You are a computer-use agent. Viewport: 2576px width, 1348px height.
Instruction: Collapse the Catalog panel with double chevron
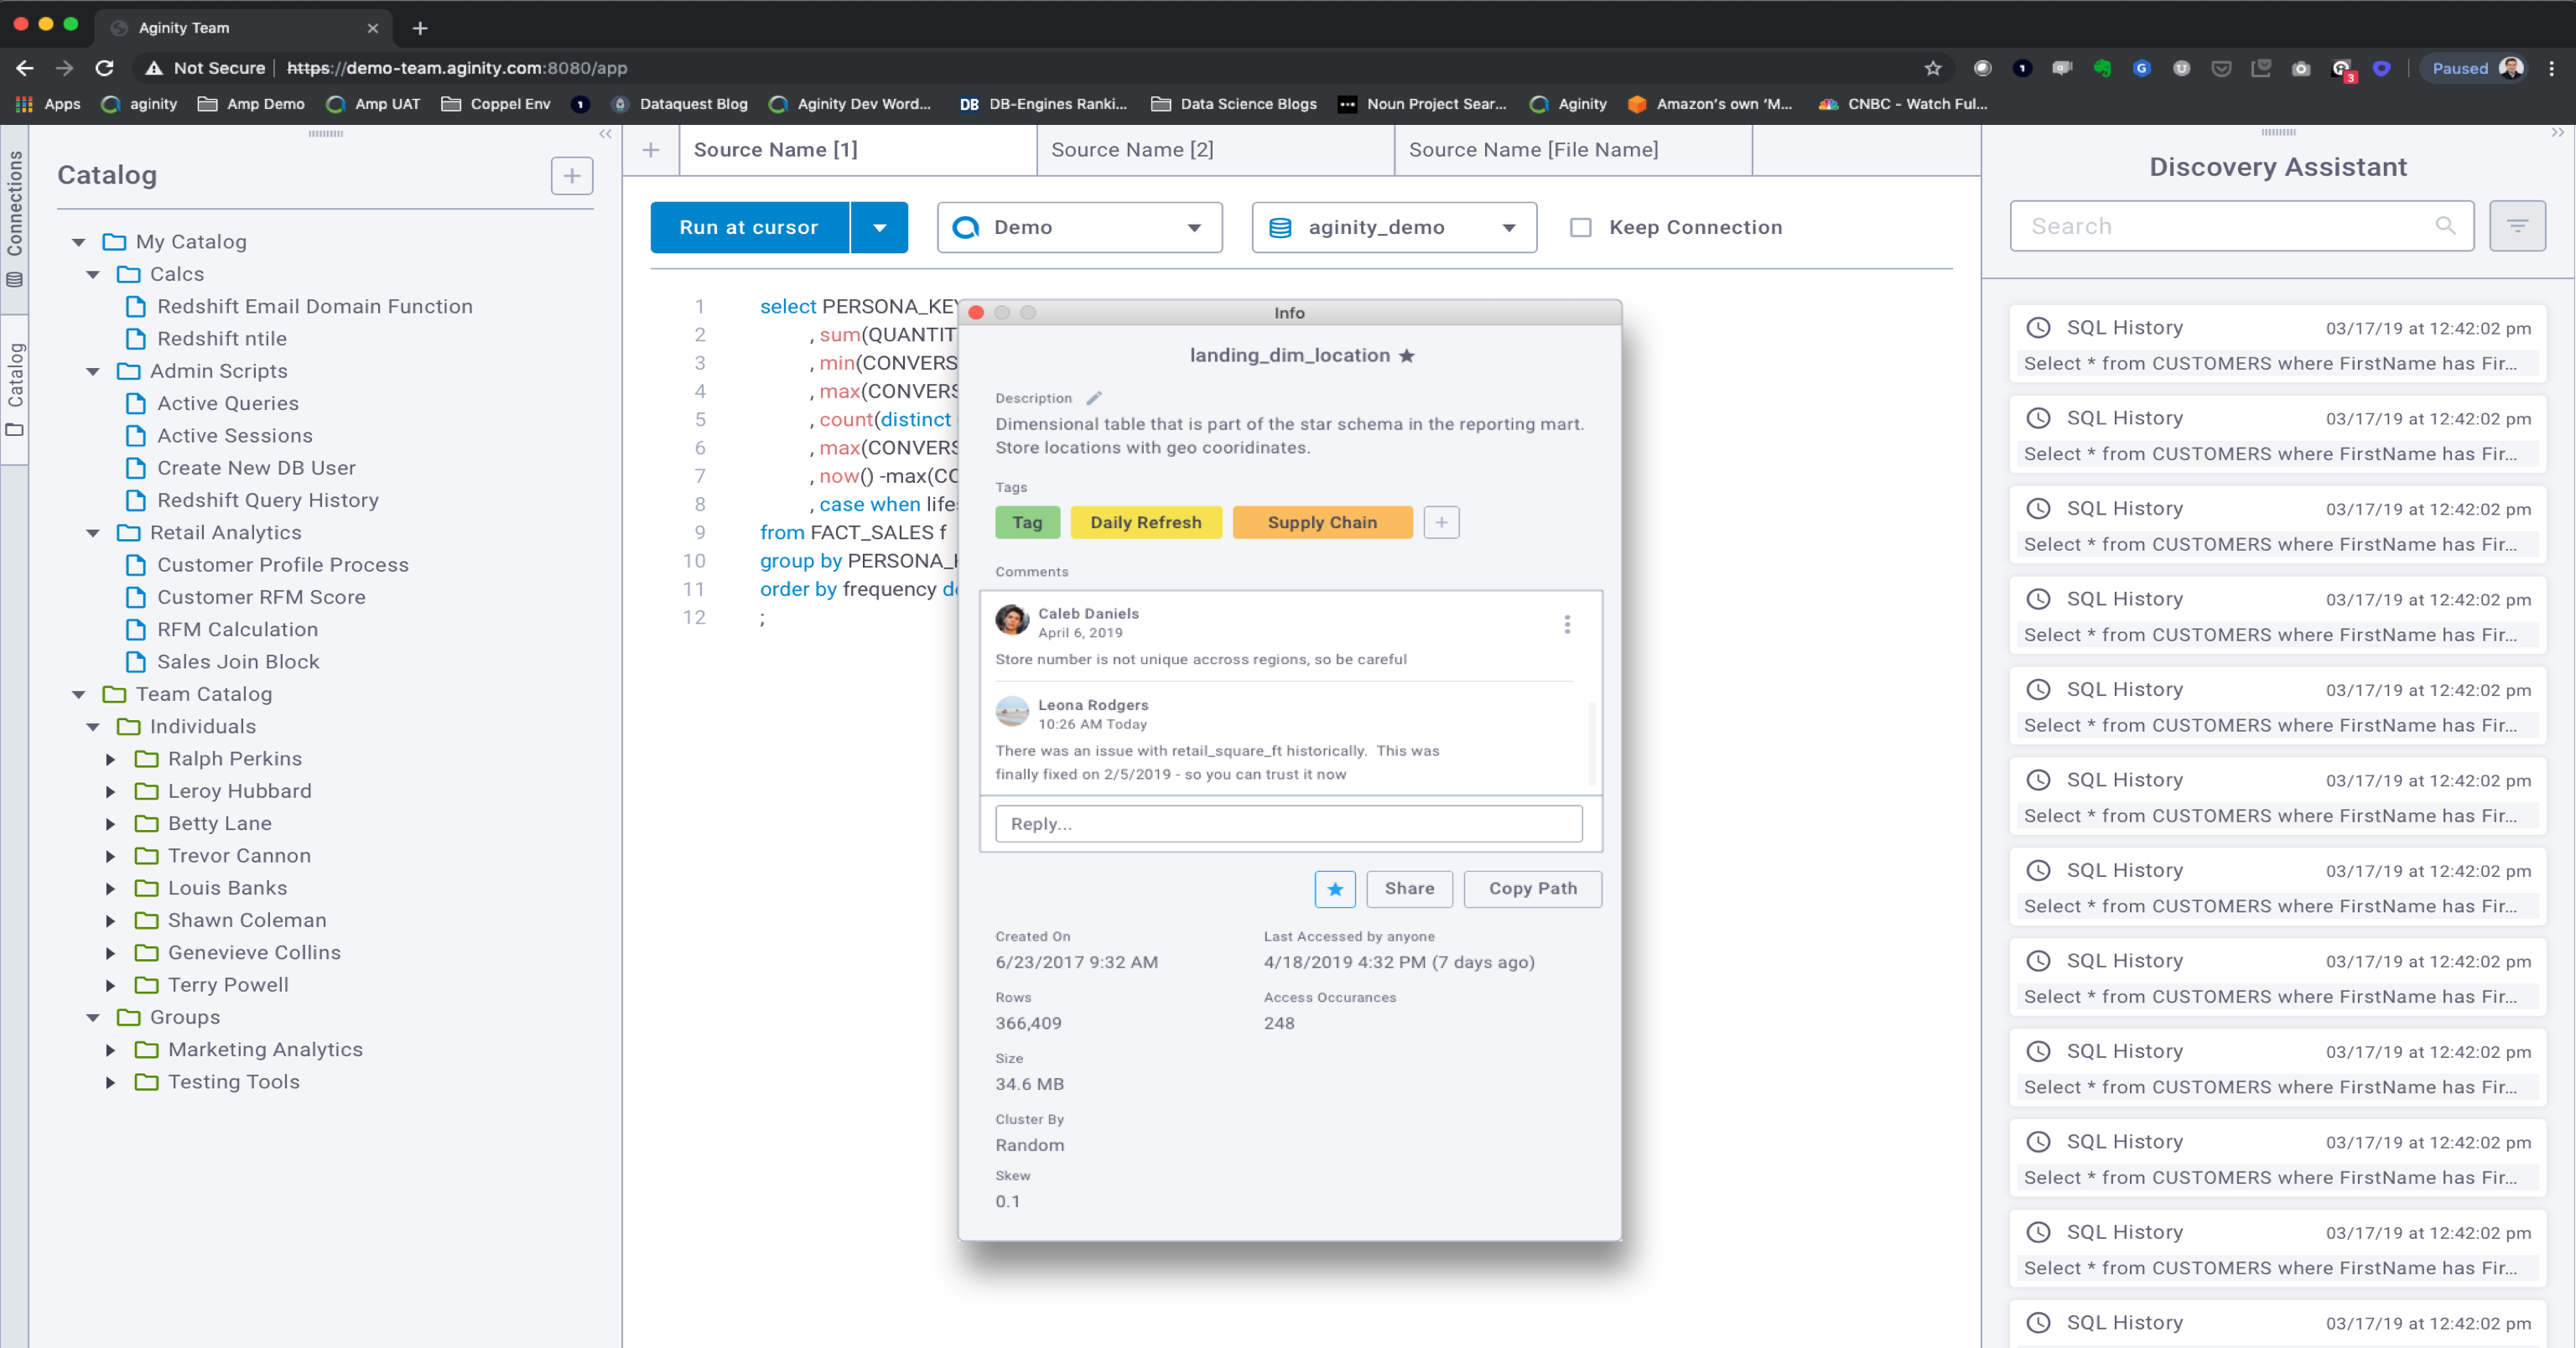[605, 133]
